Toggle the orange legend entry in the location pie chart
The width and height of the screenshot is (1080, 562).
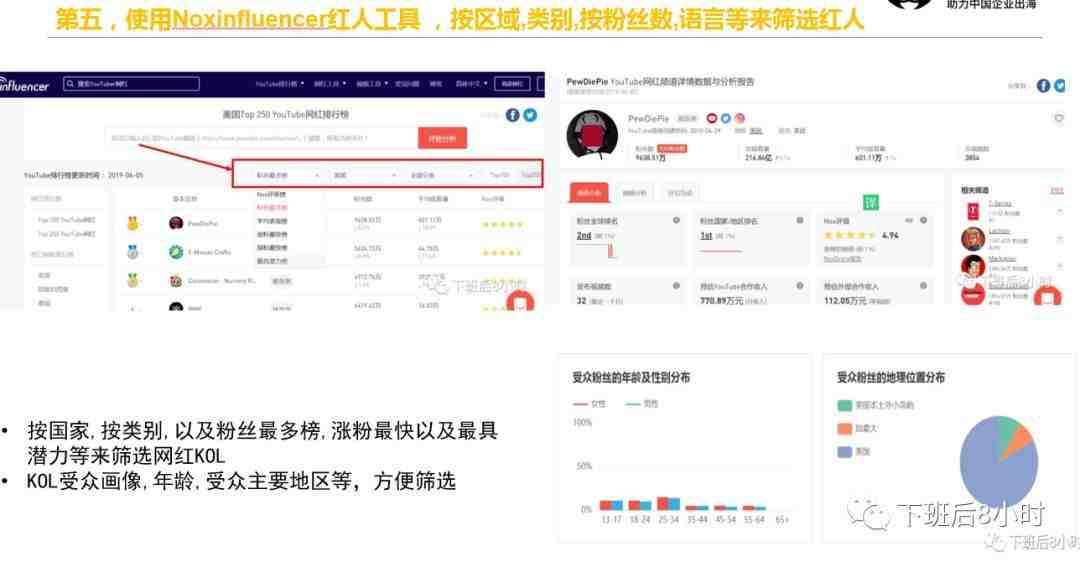[857, 428]
